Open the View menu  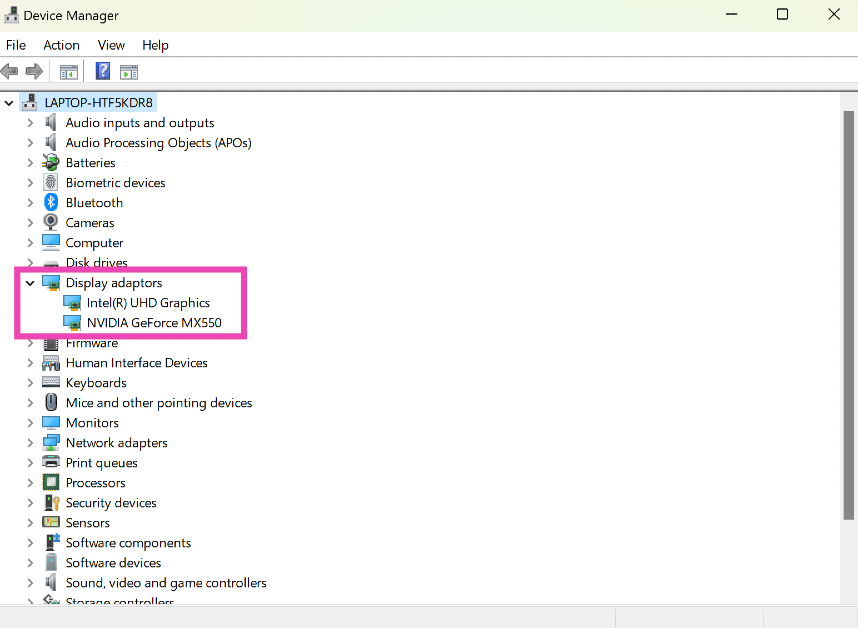[111, 45]
